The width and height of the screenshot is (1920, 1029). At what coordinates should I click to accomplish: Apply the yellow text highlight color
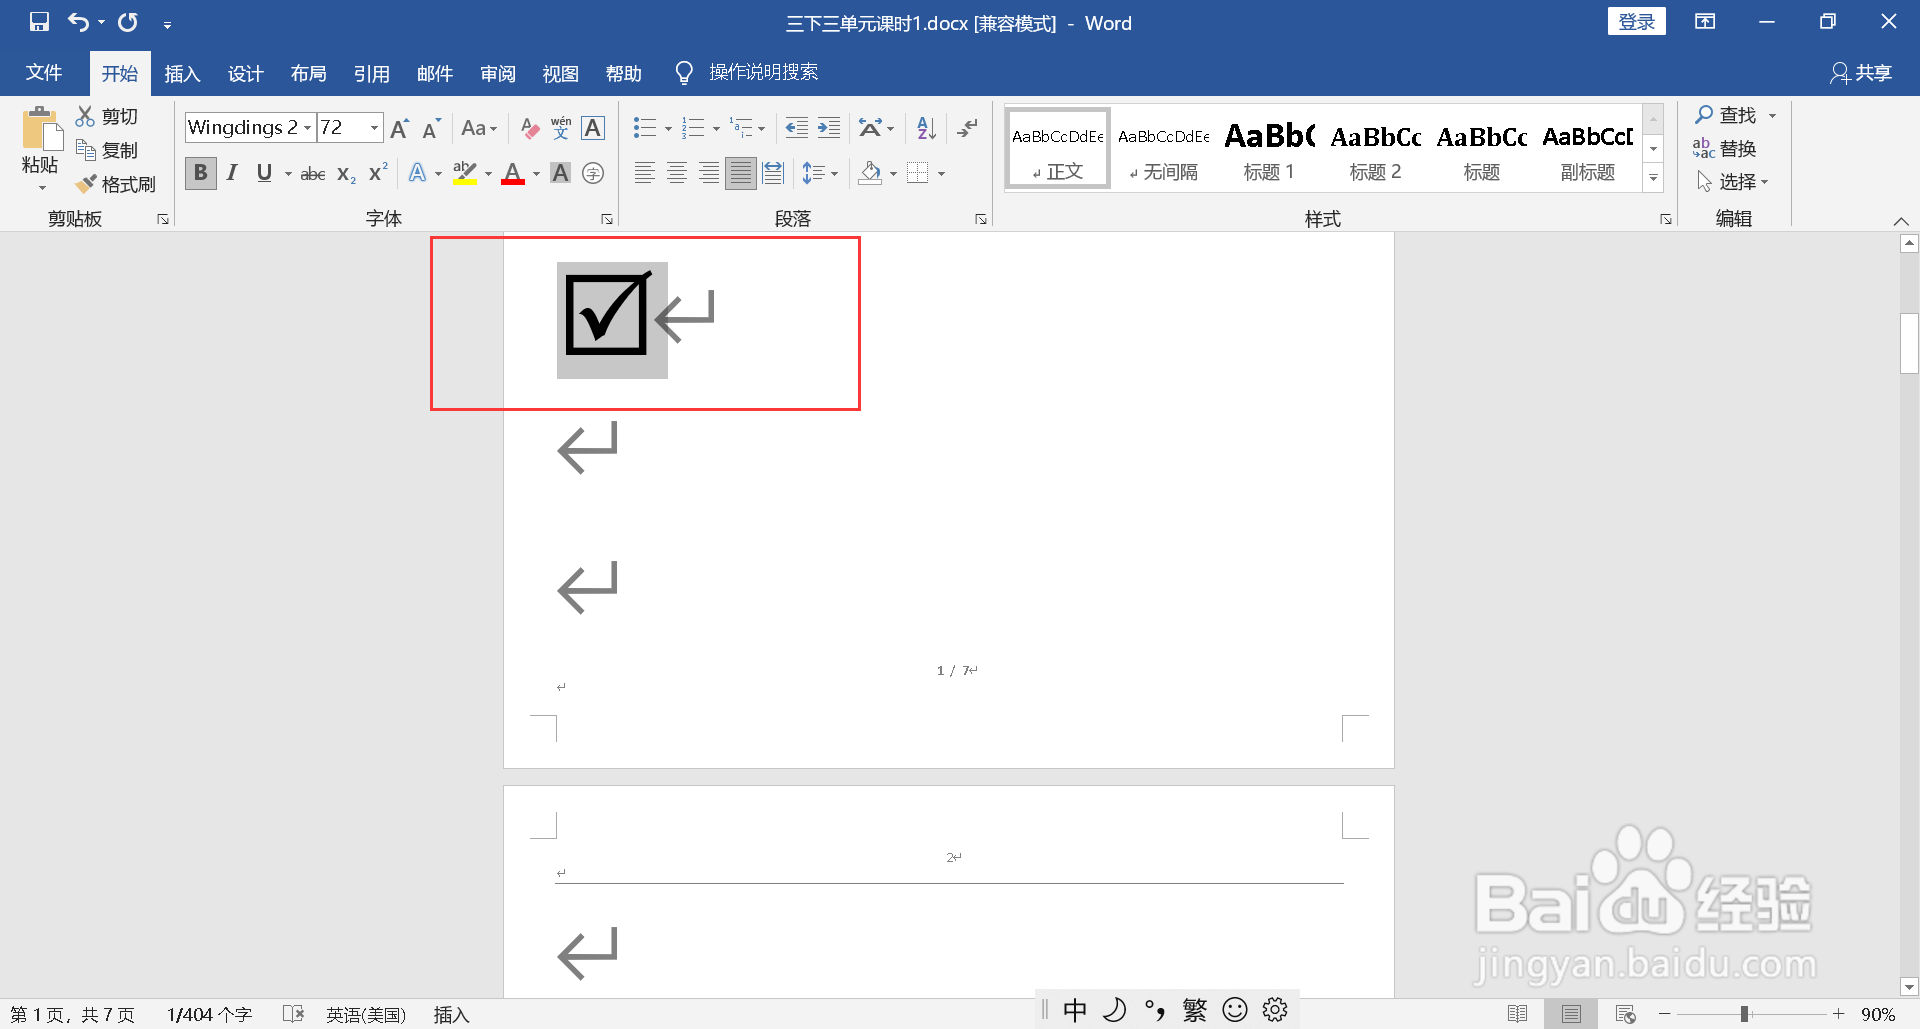(465, 174)
